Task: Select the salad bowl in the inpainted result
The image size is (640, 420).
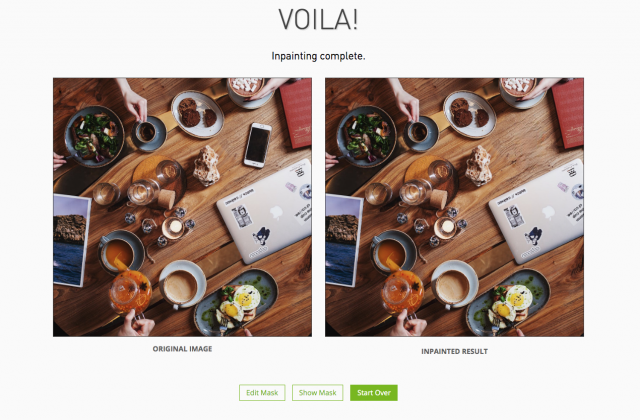Action: [367, 136]
